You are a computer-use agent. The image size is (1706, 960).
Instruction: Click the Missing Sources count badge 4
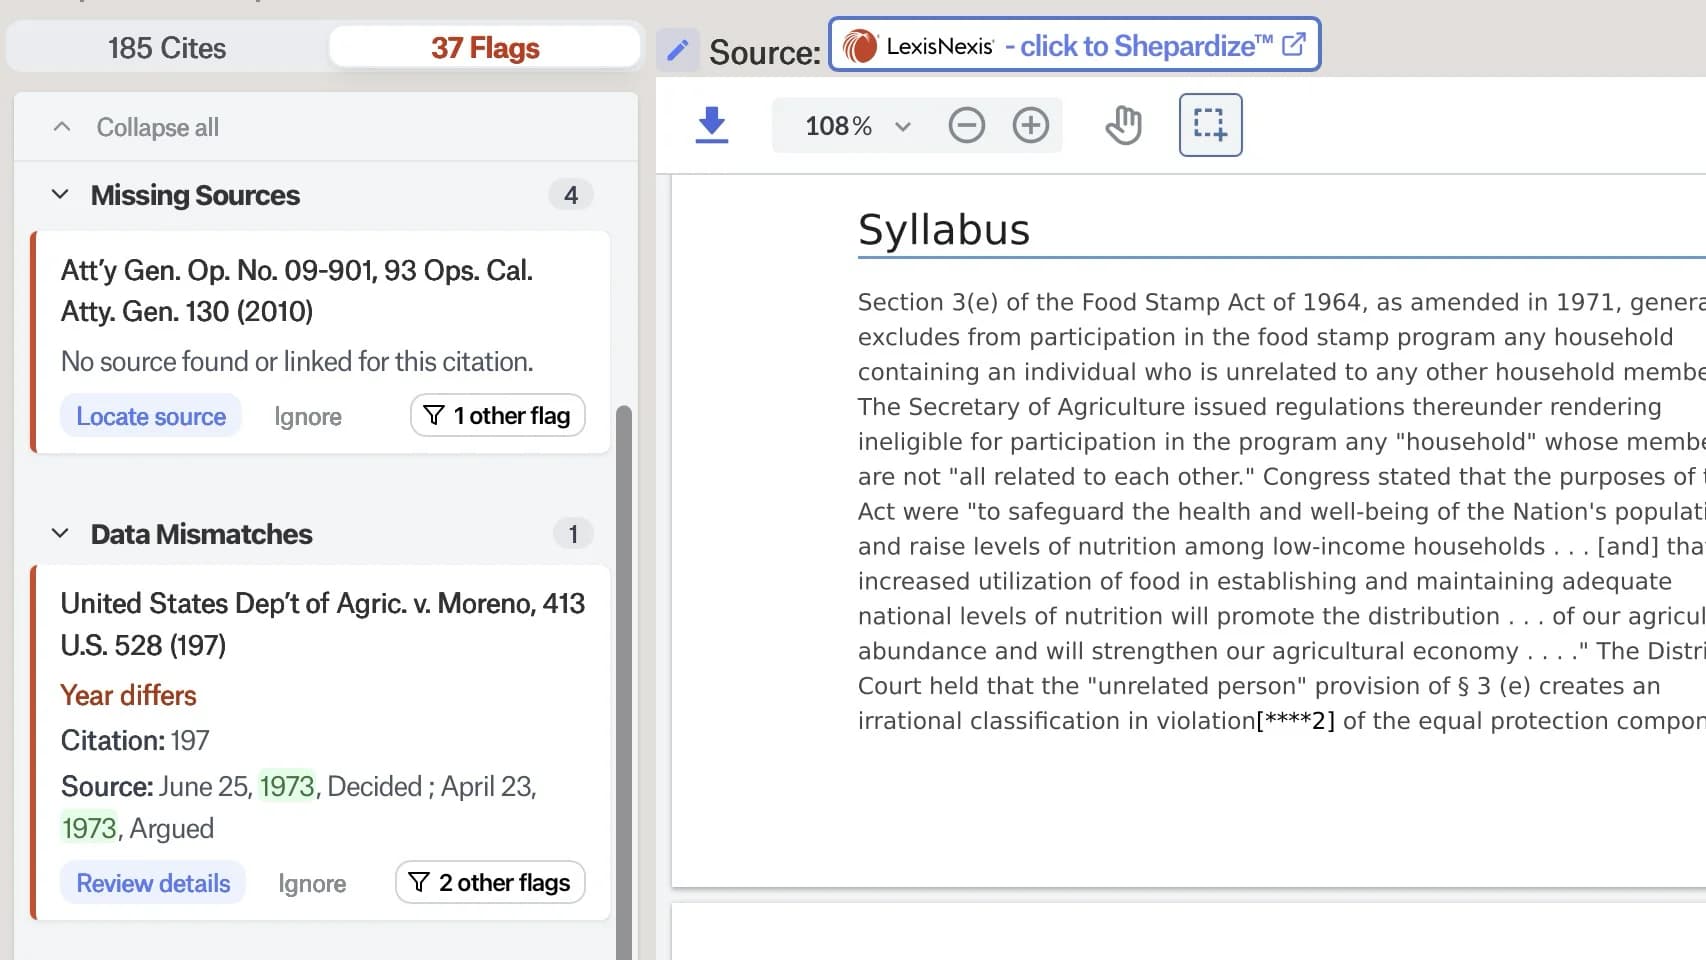(571, 195)
